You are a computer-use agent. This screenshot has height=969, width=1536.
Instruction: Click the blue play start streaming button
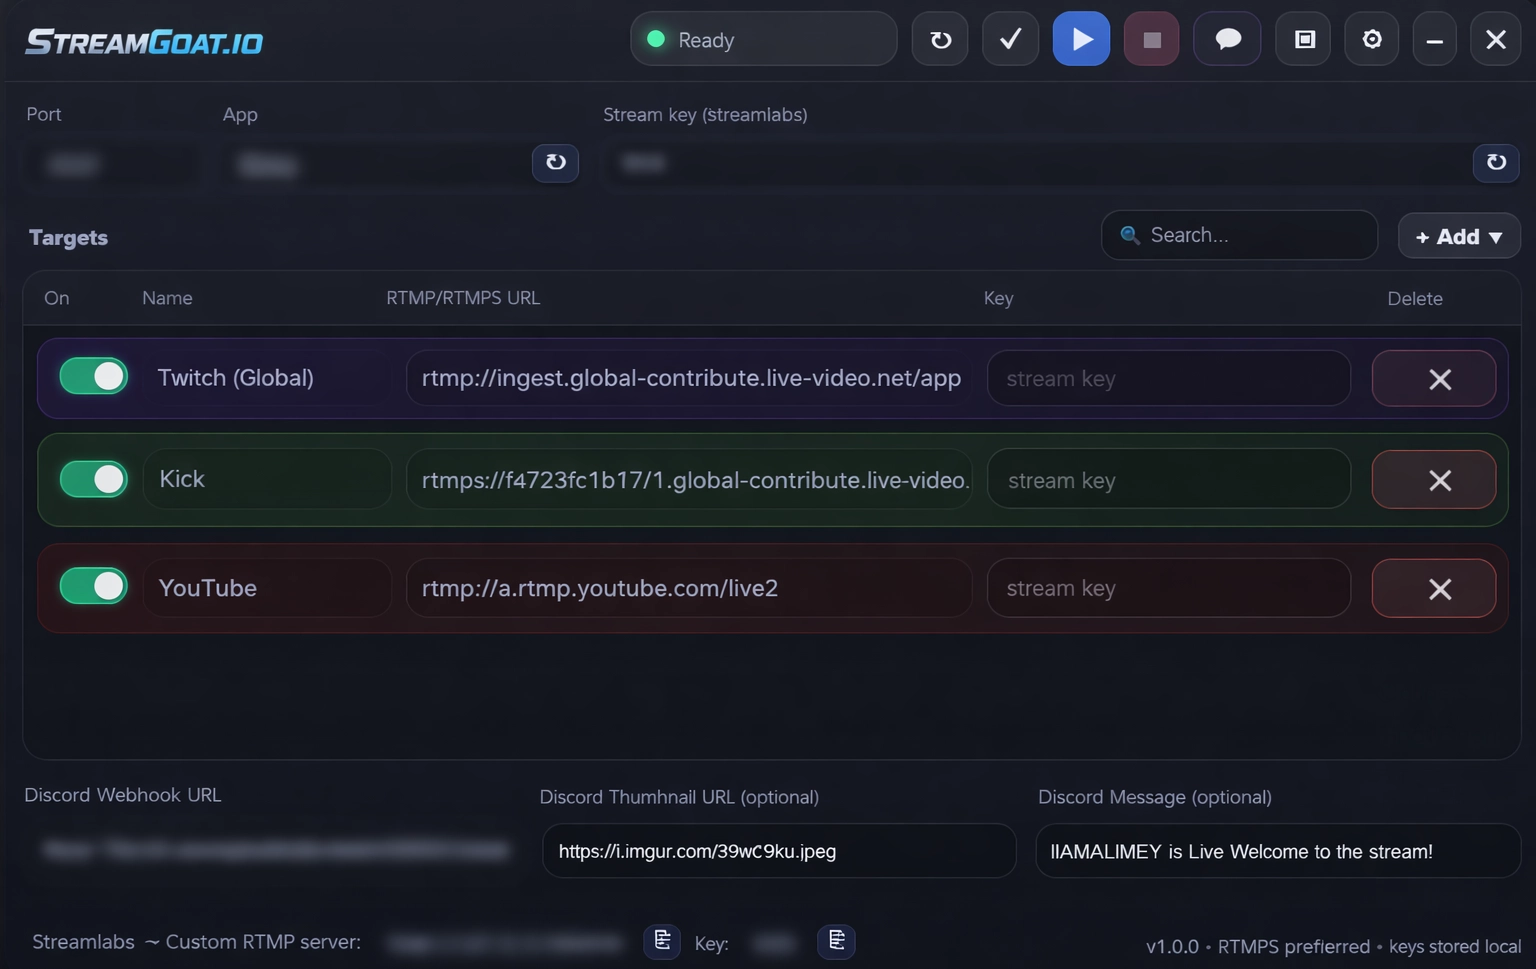coord(1081,39)
